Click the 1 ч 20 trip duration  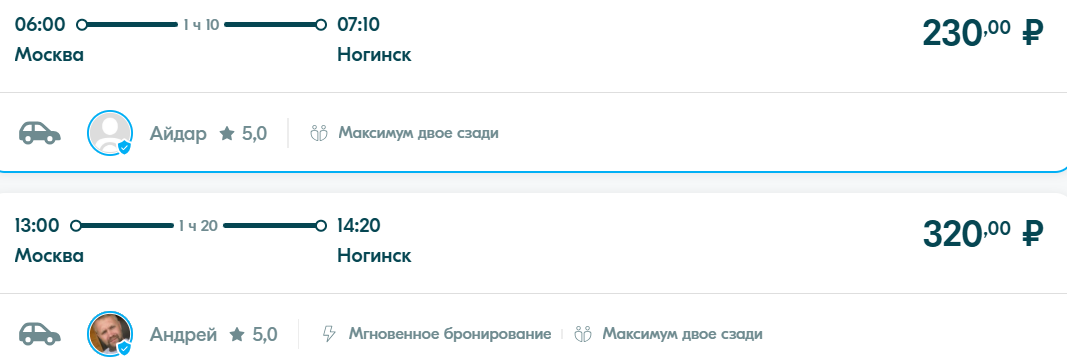pyautogui.click(x=199, y=226)
